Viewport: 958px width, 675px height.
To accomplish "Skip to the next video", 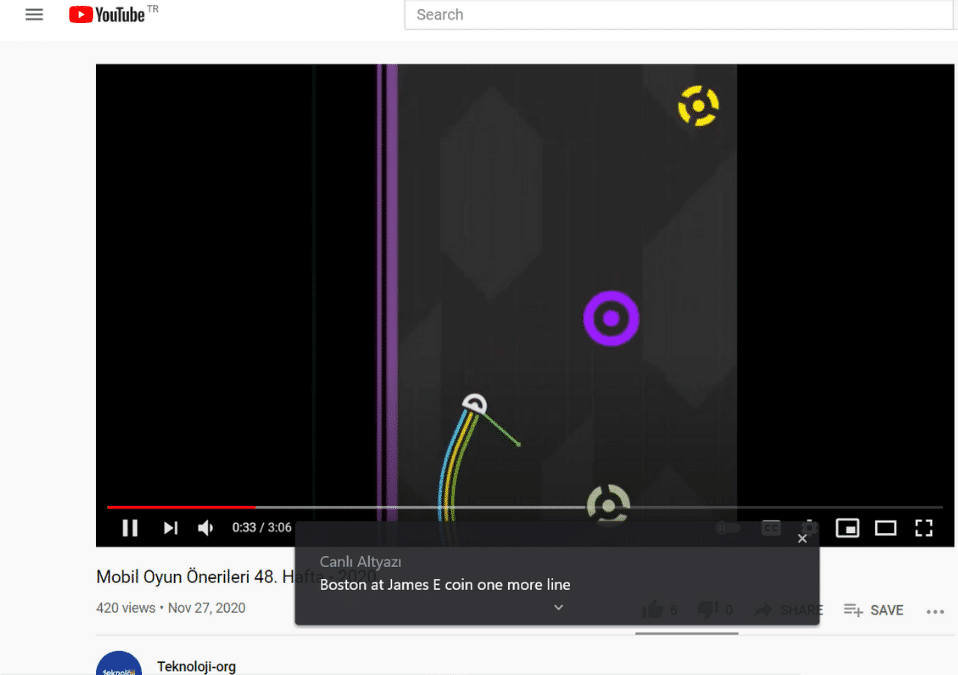I will [x=170, y=528].
